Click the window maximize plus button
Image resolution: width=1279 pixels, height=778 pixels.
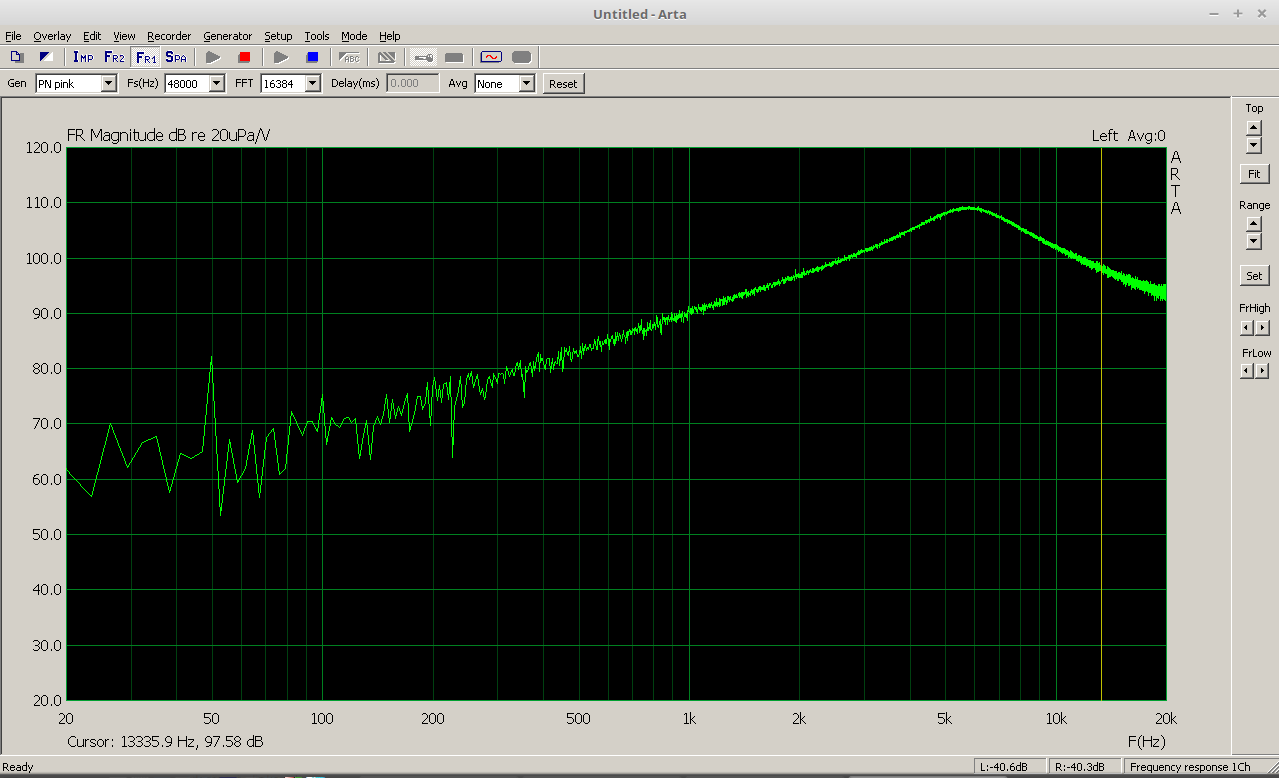pos(1237,13)
